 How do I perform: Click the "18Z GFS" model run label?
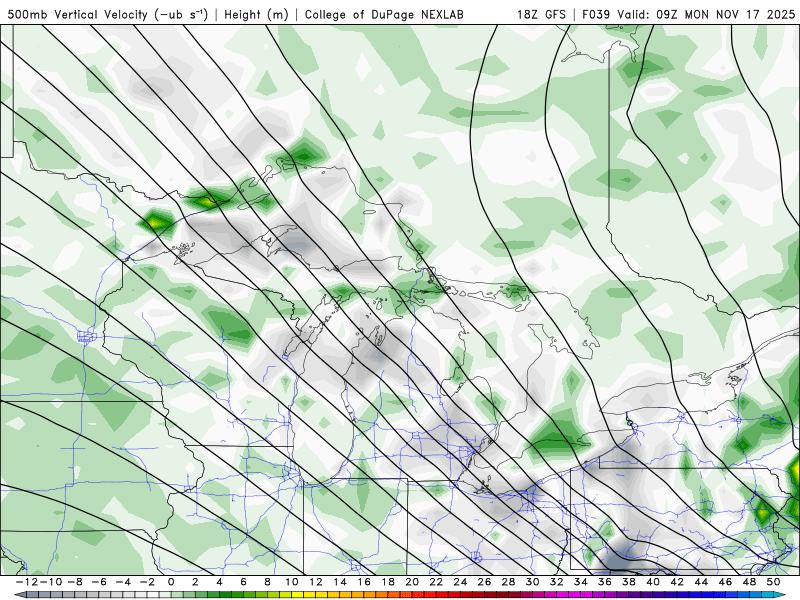[x=541, y=14]
